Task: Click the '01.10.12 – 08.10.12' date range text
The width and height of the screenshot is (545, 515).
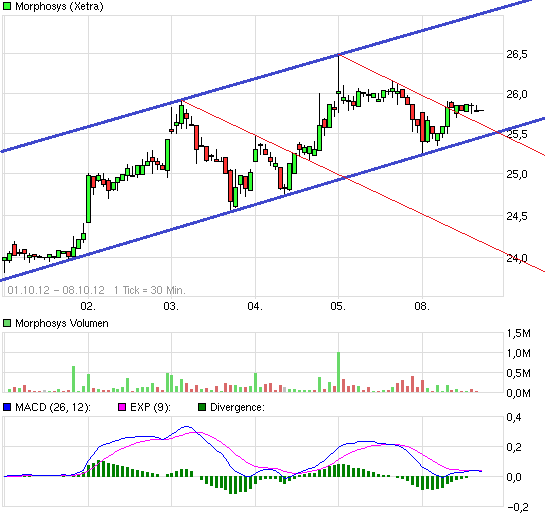Action: (x=56, y=290)
